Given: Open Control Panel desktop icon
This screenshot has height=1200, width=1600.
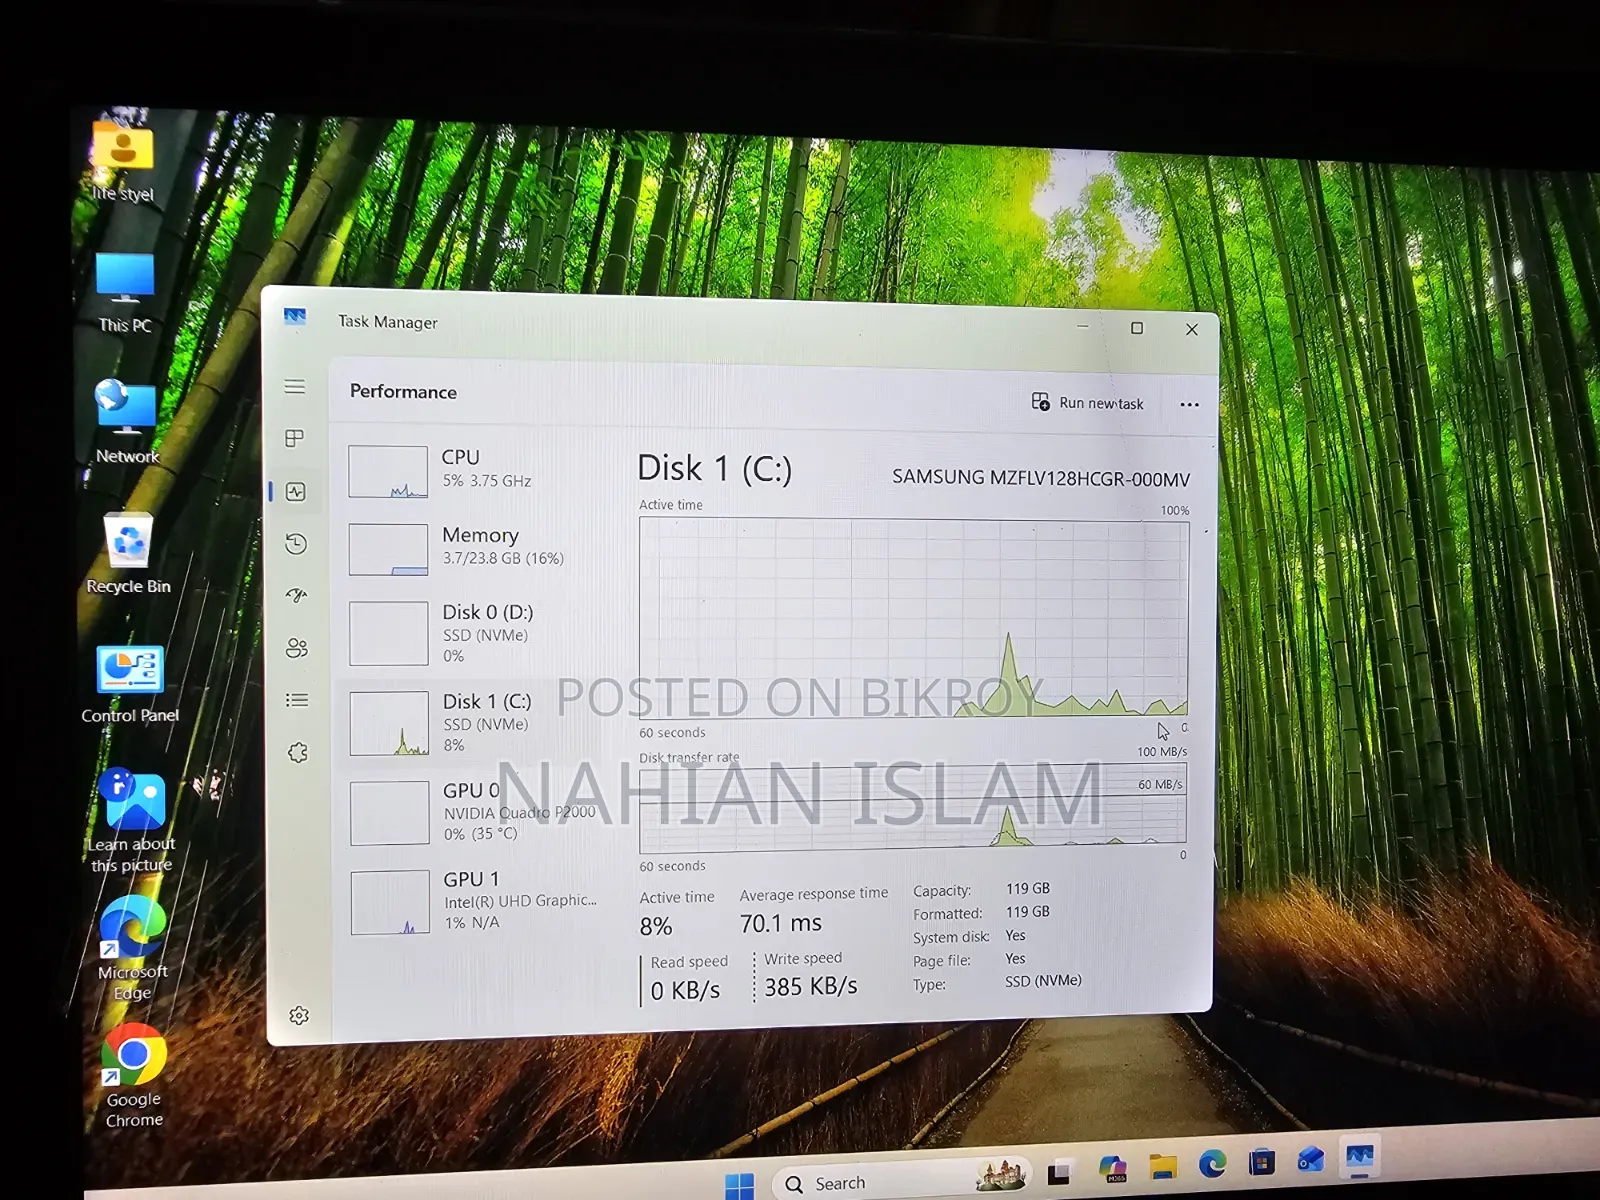Looking at the screenshot, I should (x=130, y=683).
